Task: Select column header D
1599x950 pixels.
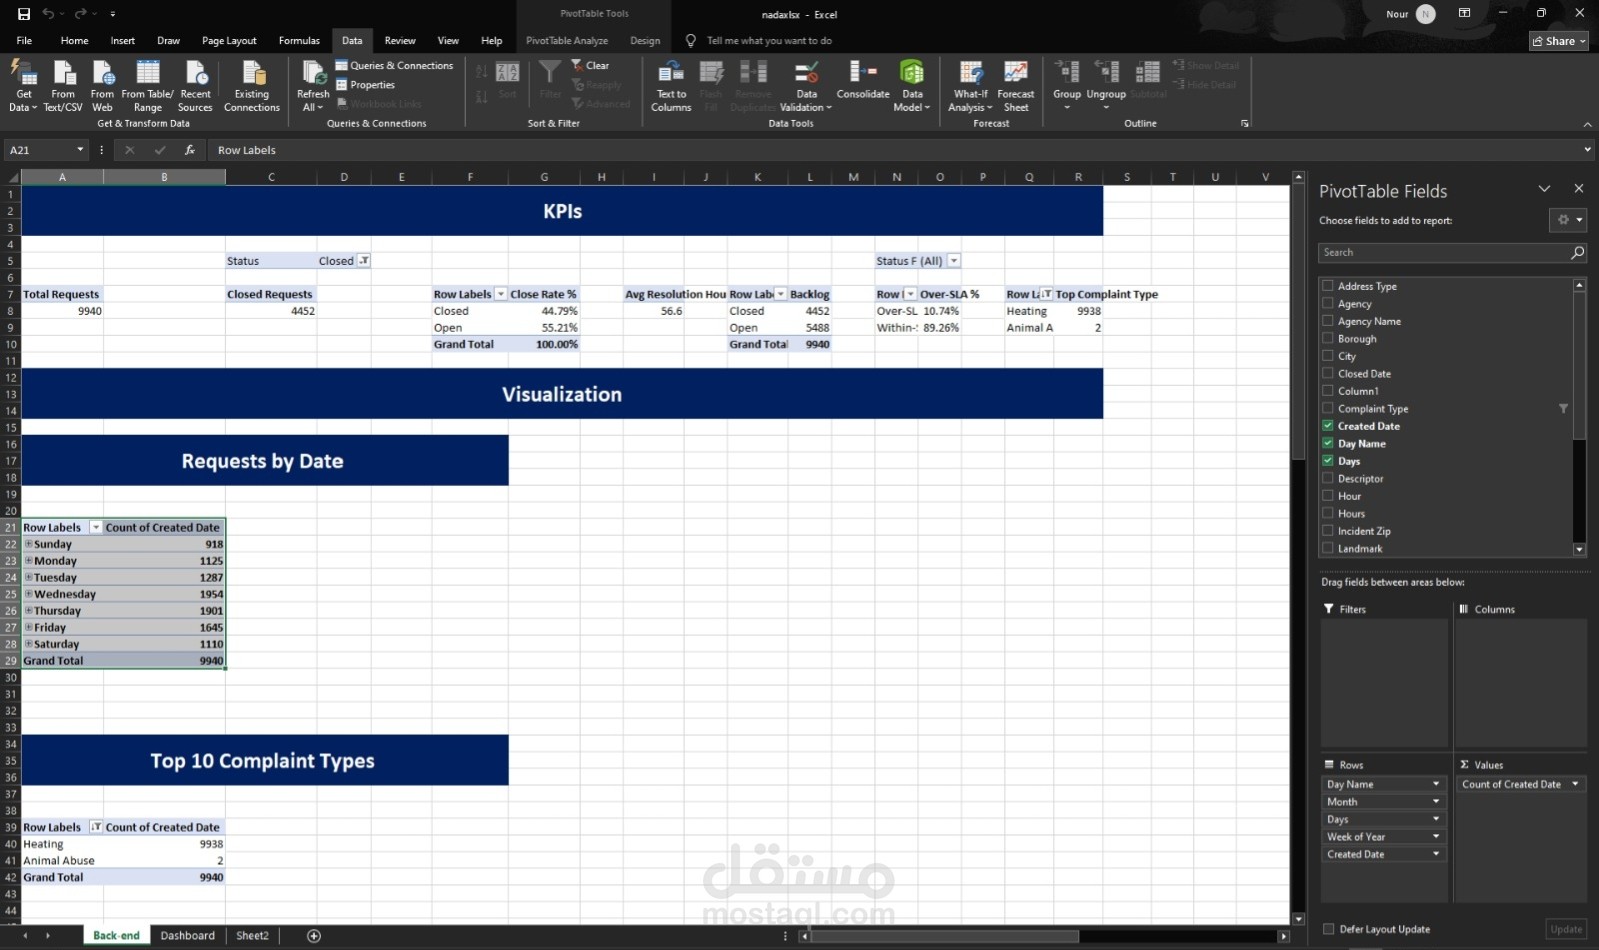Action: 343,177
